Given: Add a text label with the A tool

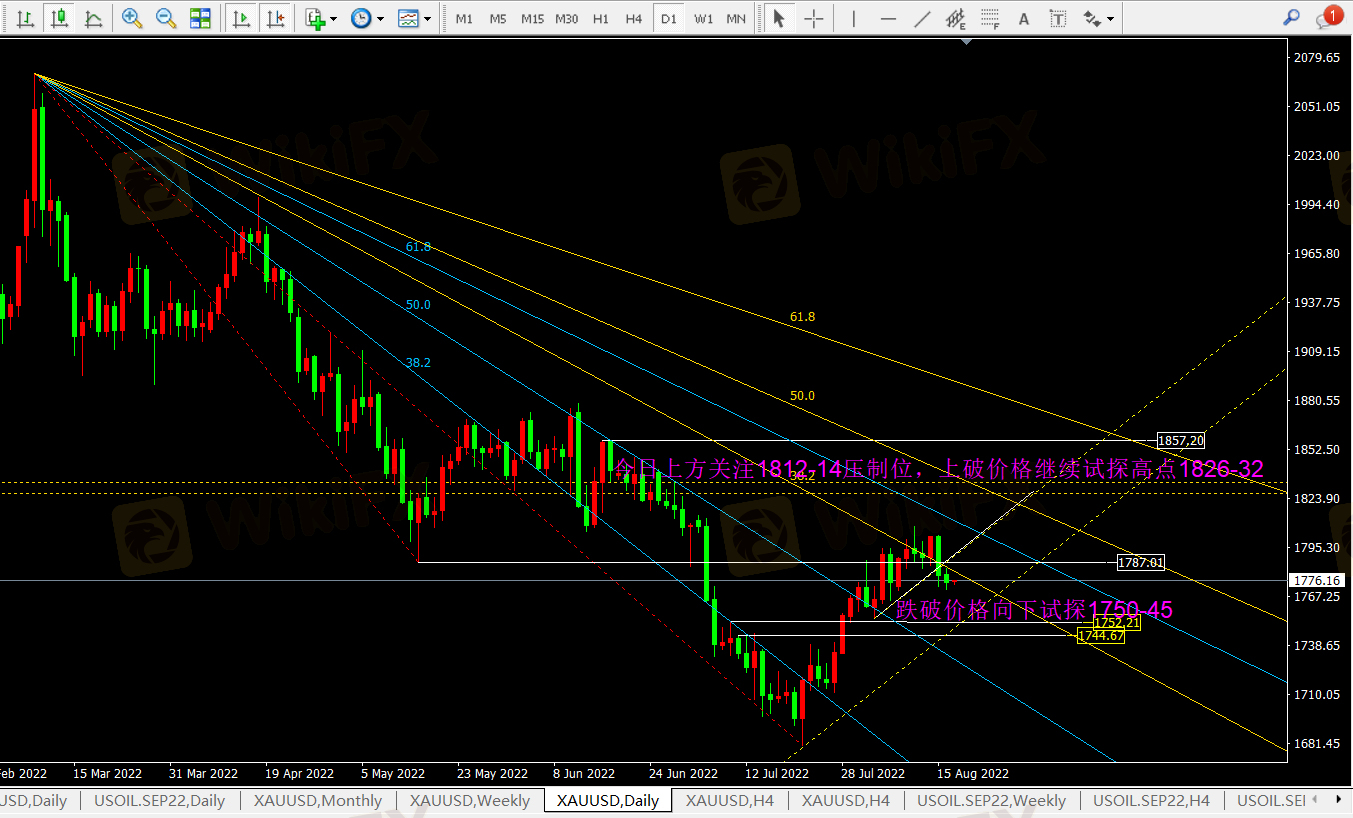Looking at the screenshot, I should (1023, 18).
